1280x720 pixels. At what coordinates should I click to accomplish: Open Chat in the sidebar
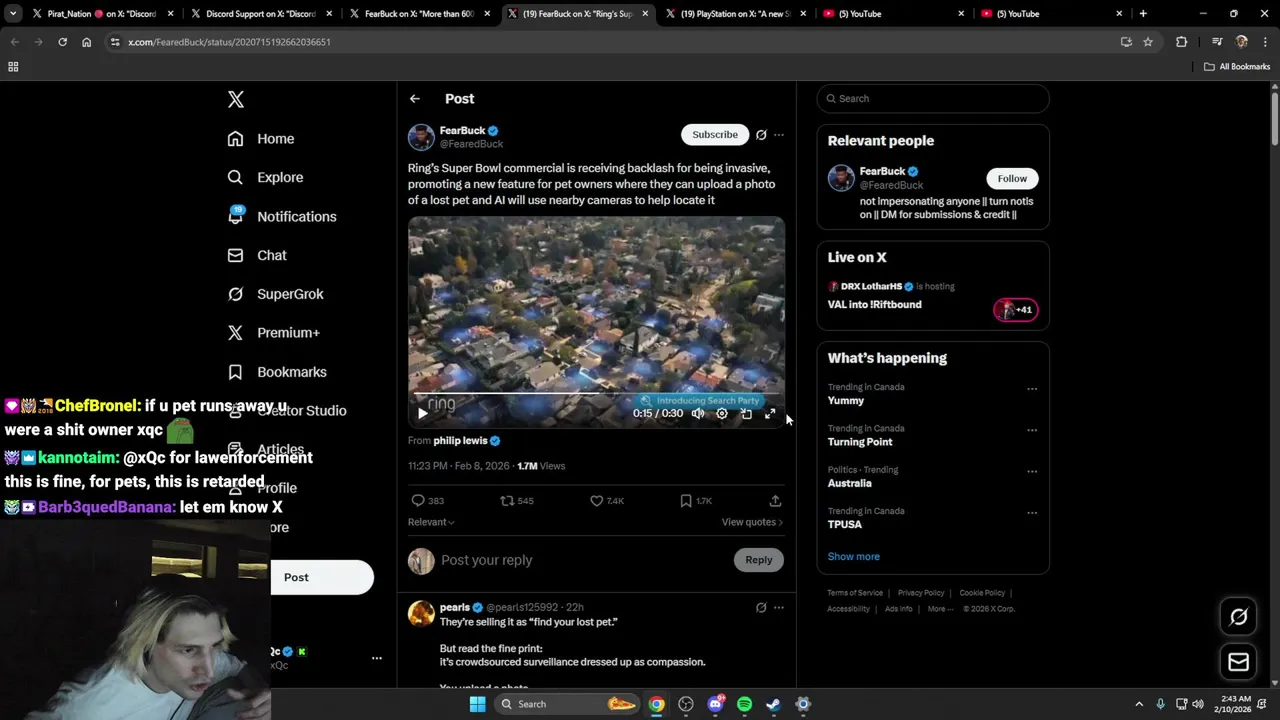(256, 255)
